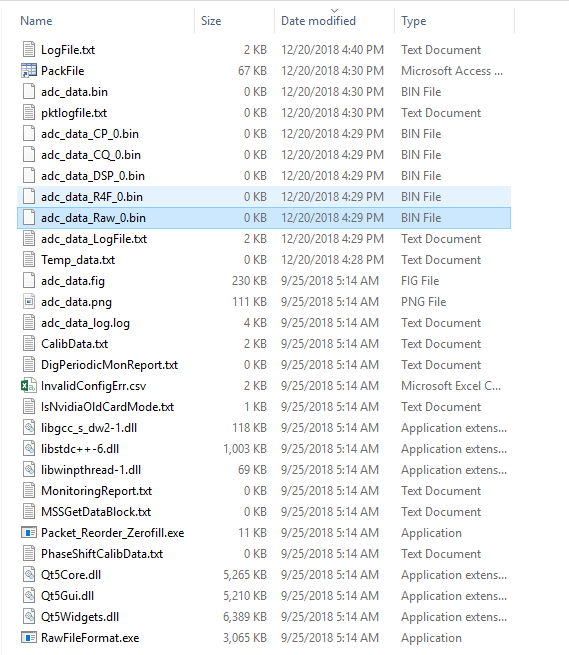This screenshot has width=569, height=655.
Task: Click the FIG File type cell
Action: click(x=420, y=280)
